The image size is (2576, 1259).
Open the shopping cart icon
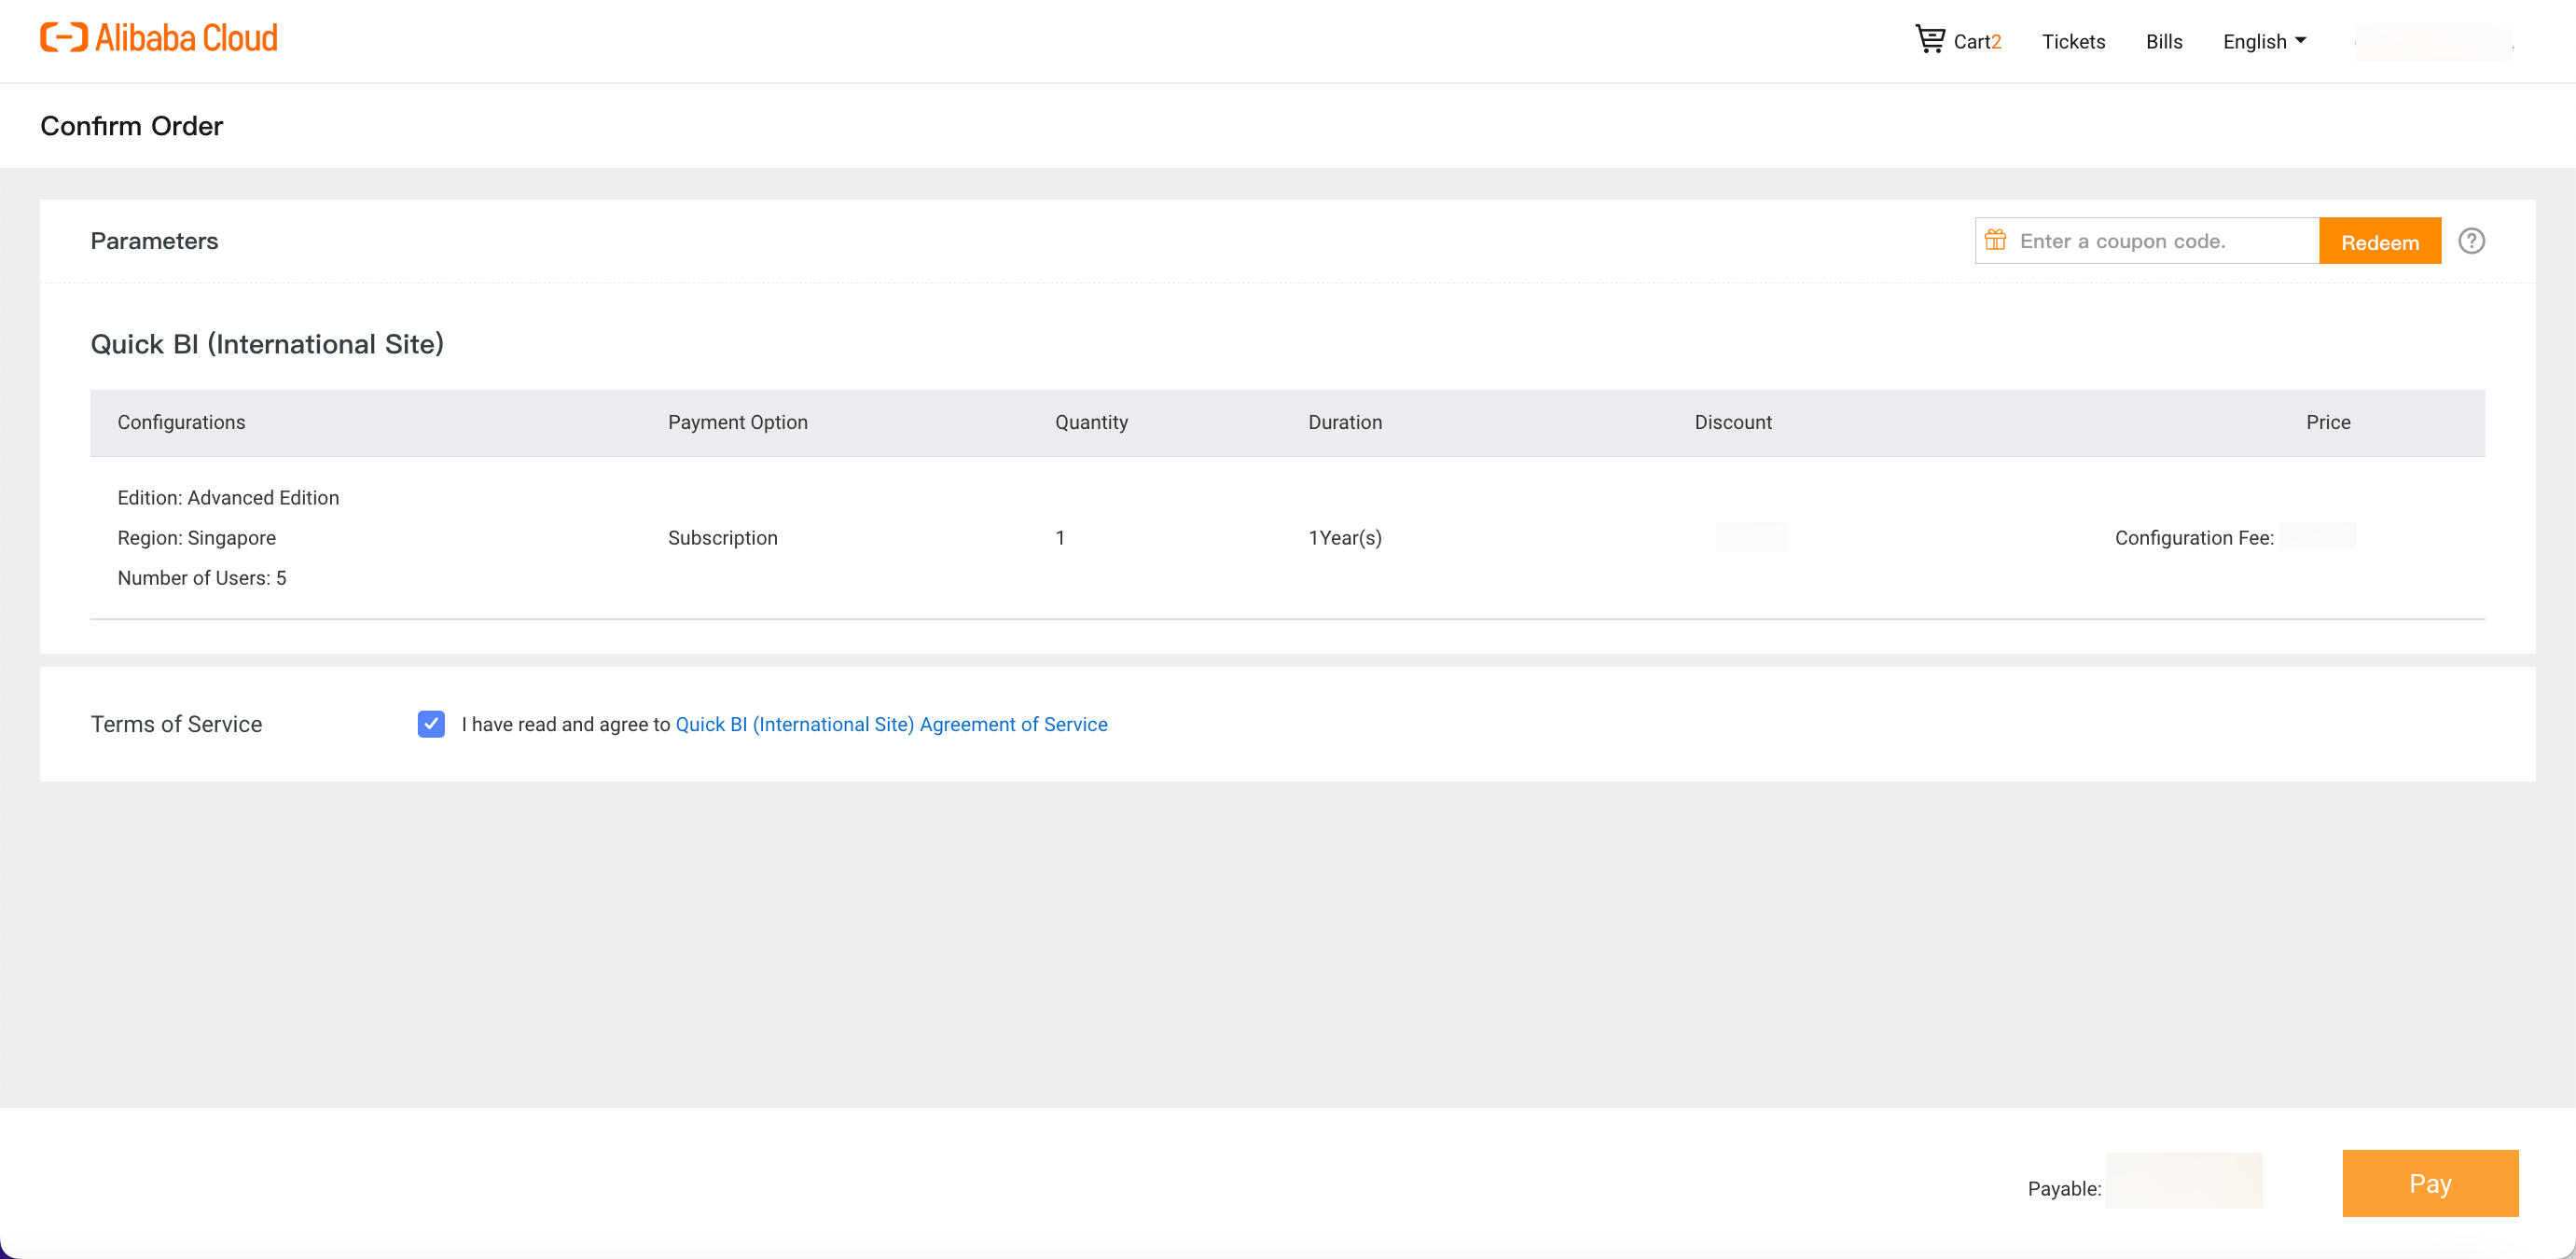(1929, 39)
